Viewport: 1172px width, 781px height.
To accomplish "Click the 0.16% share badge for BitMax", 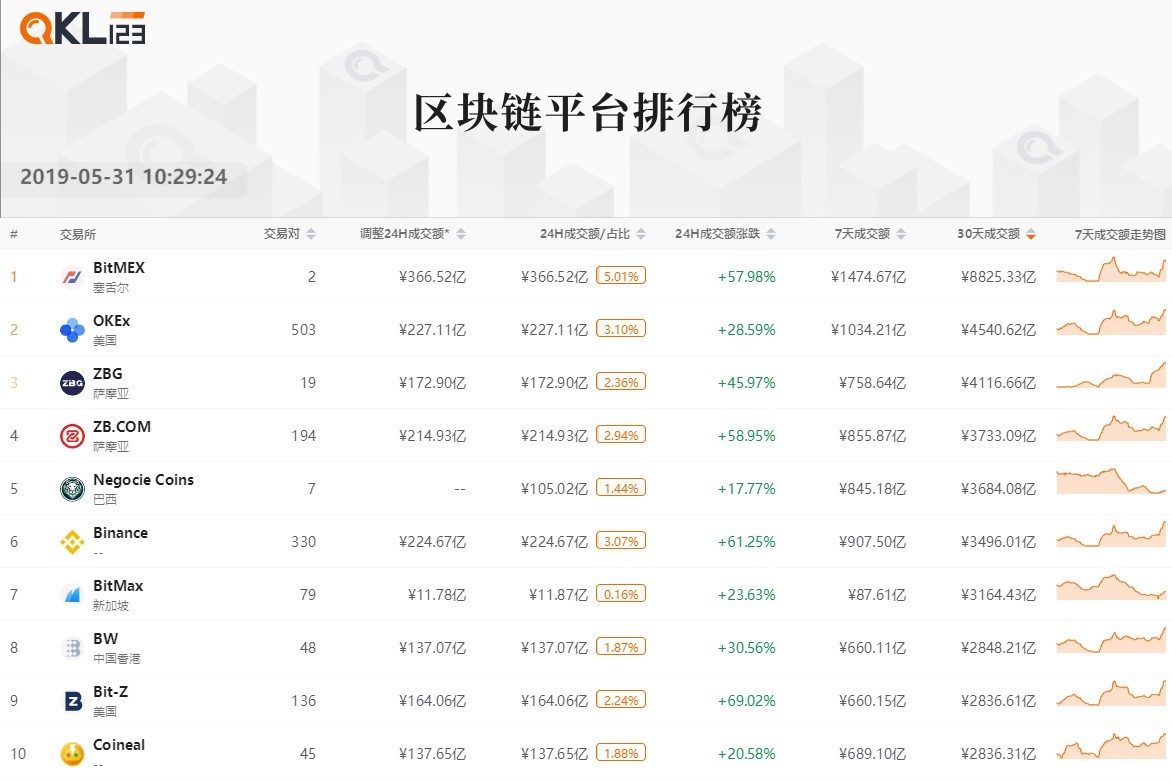I will coord(621,594).
